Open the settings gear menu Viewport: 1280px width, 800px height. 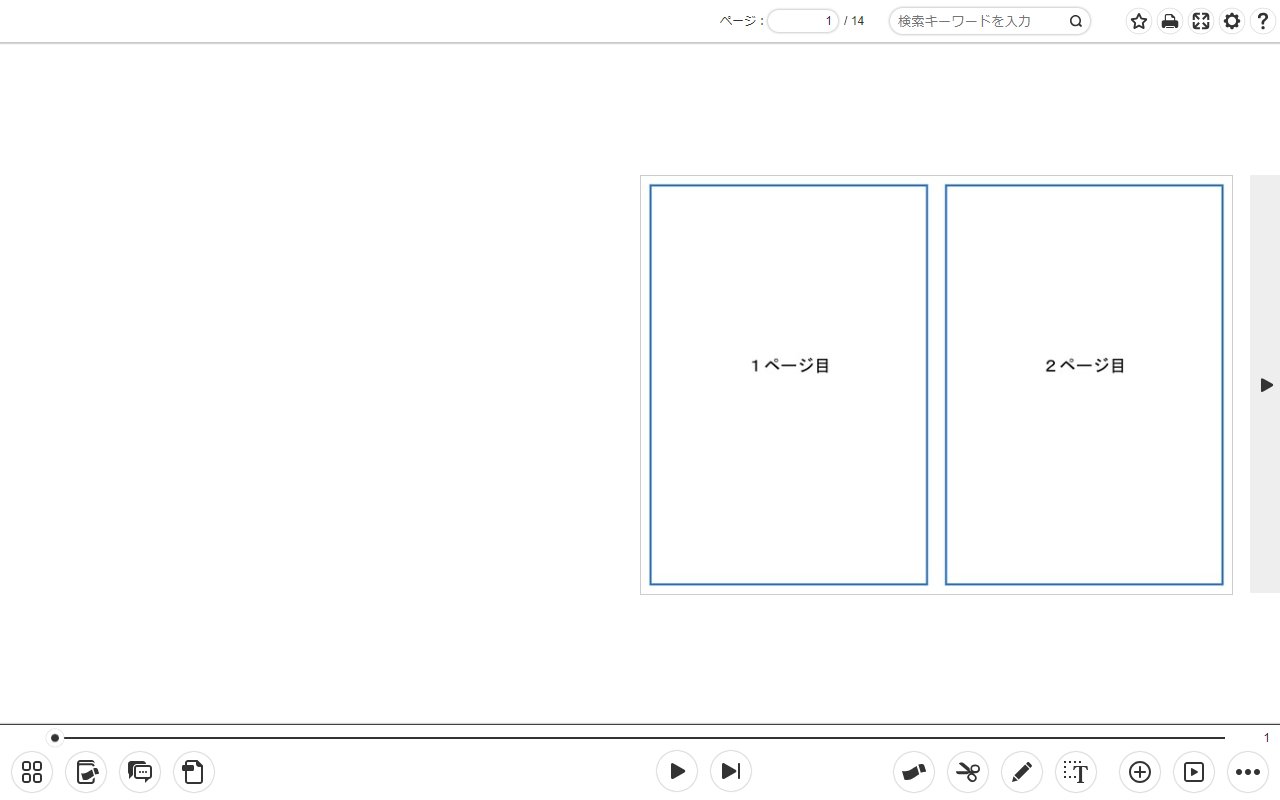point(1232,21)
